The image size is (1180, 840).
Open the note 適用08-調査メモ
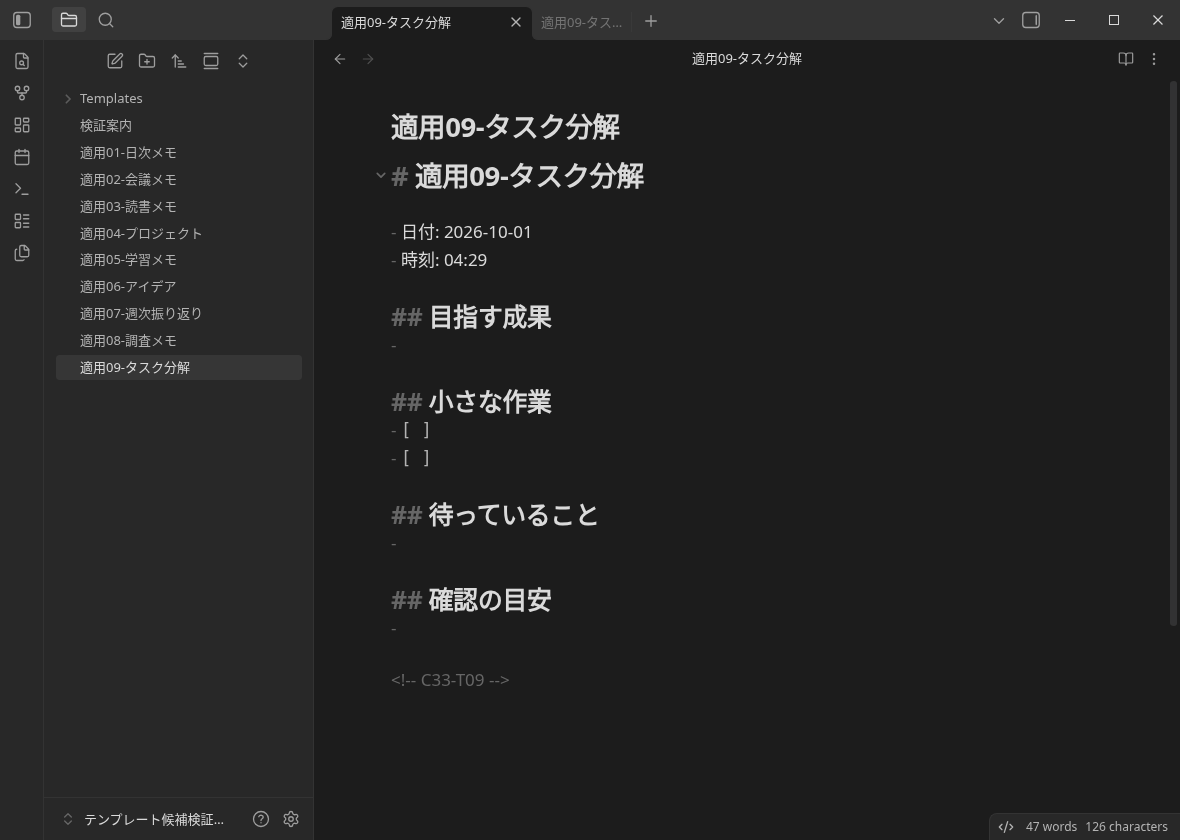pos(179,341)
